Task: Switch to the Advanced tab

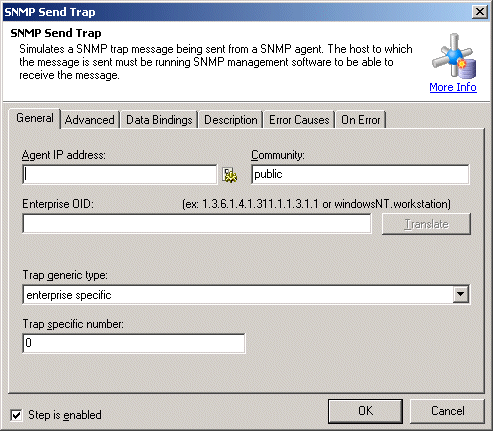Action: [x=90, y=120]
